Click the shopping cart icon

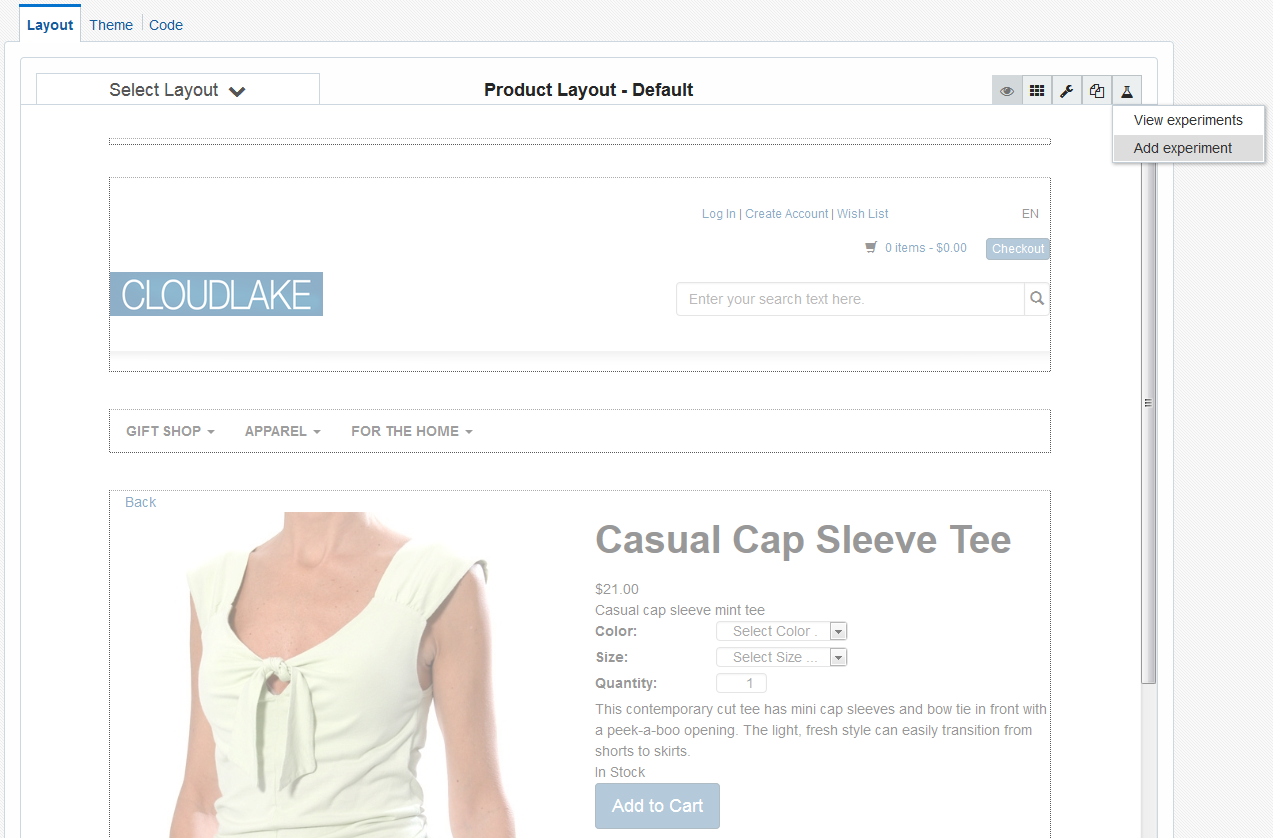coord(871,247)
